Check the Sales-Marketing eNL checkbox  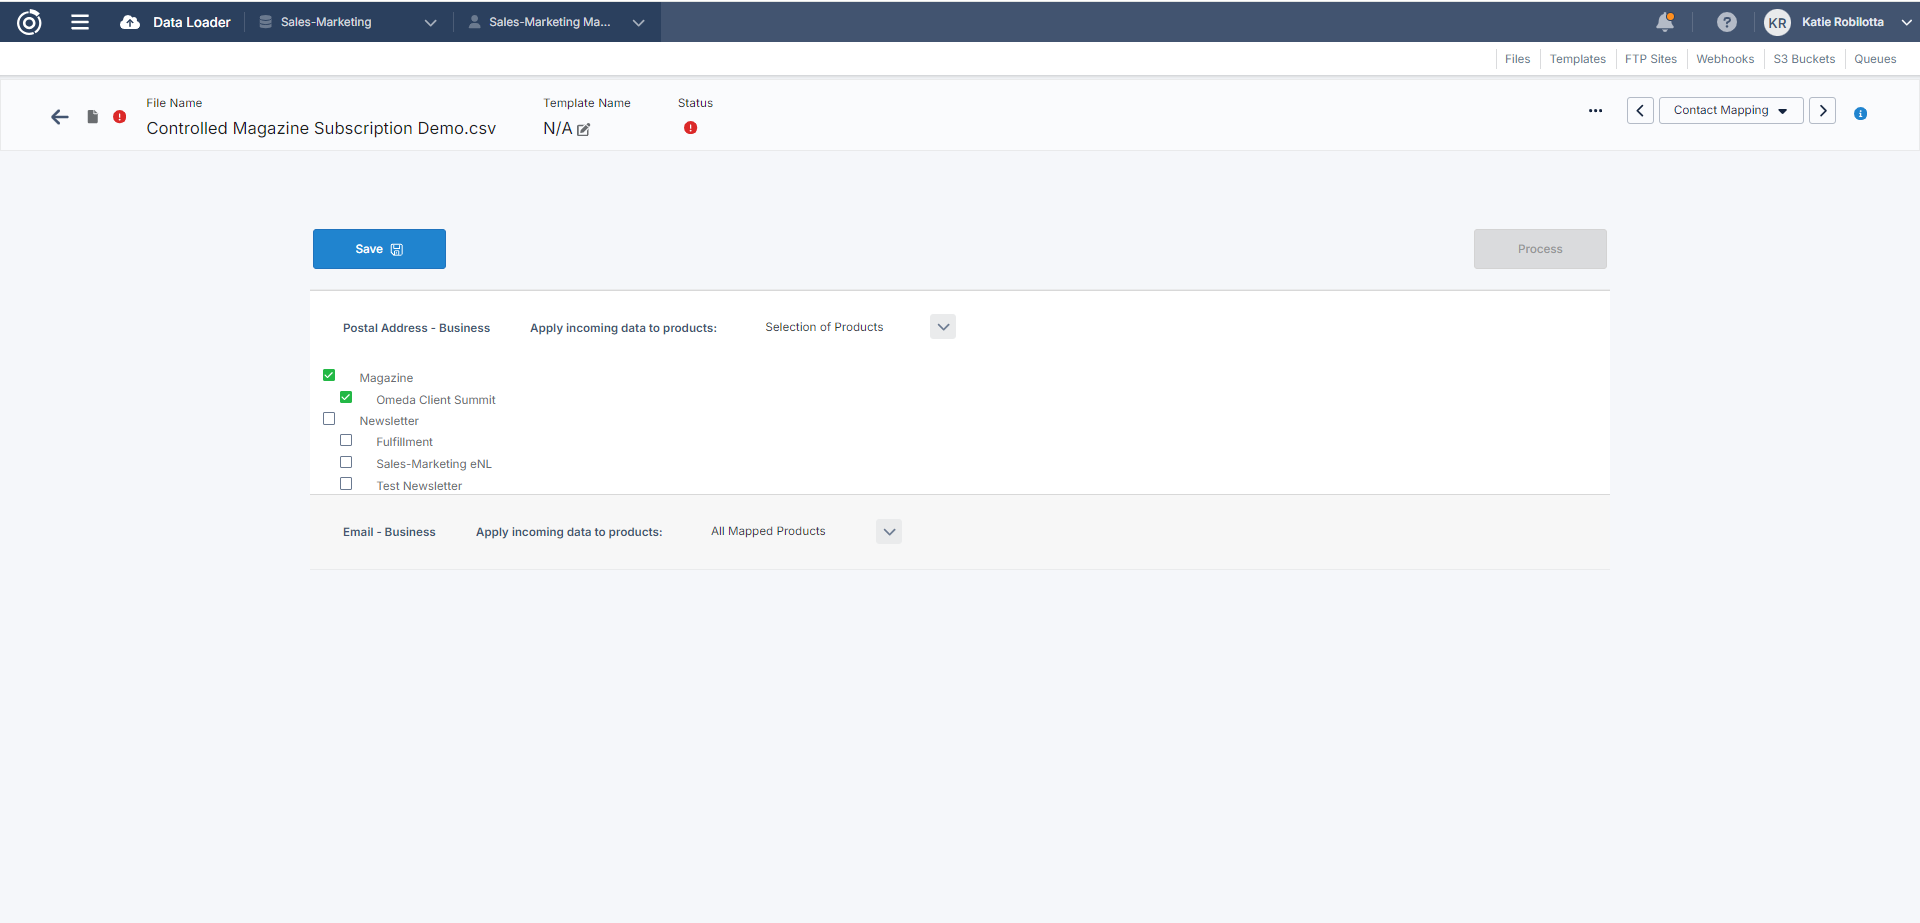tap(346, 462)
